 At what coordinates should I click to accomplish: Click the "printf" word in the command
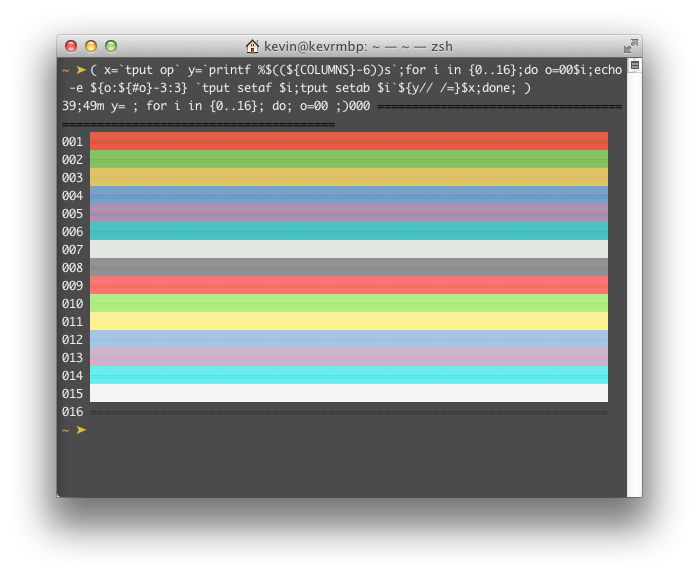click(x=230, y=70)
